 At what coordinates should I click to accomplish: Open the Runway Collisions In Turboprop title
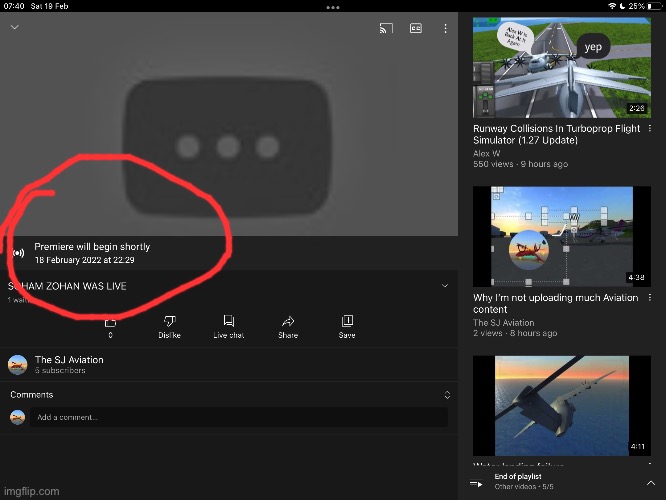point(556,134)
